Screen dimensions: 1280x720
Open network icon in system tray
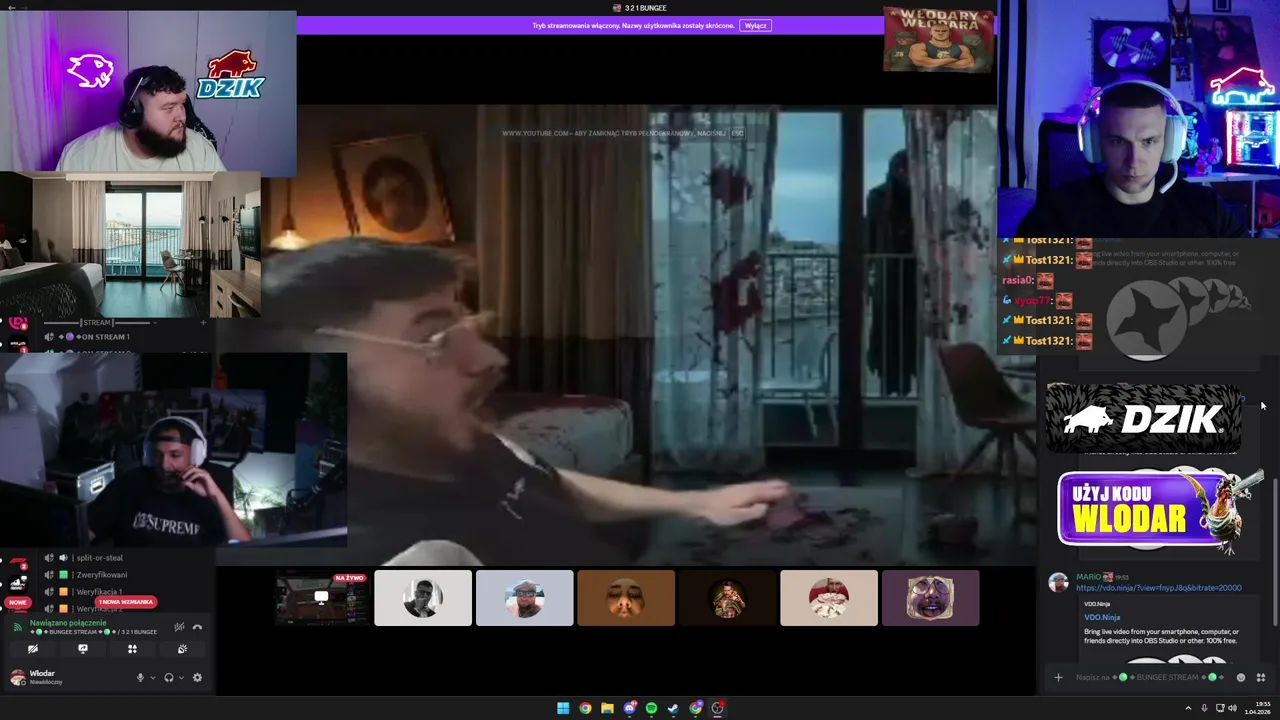(x=1220, y=708)
